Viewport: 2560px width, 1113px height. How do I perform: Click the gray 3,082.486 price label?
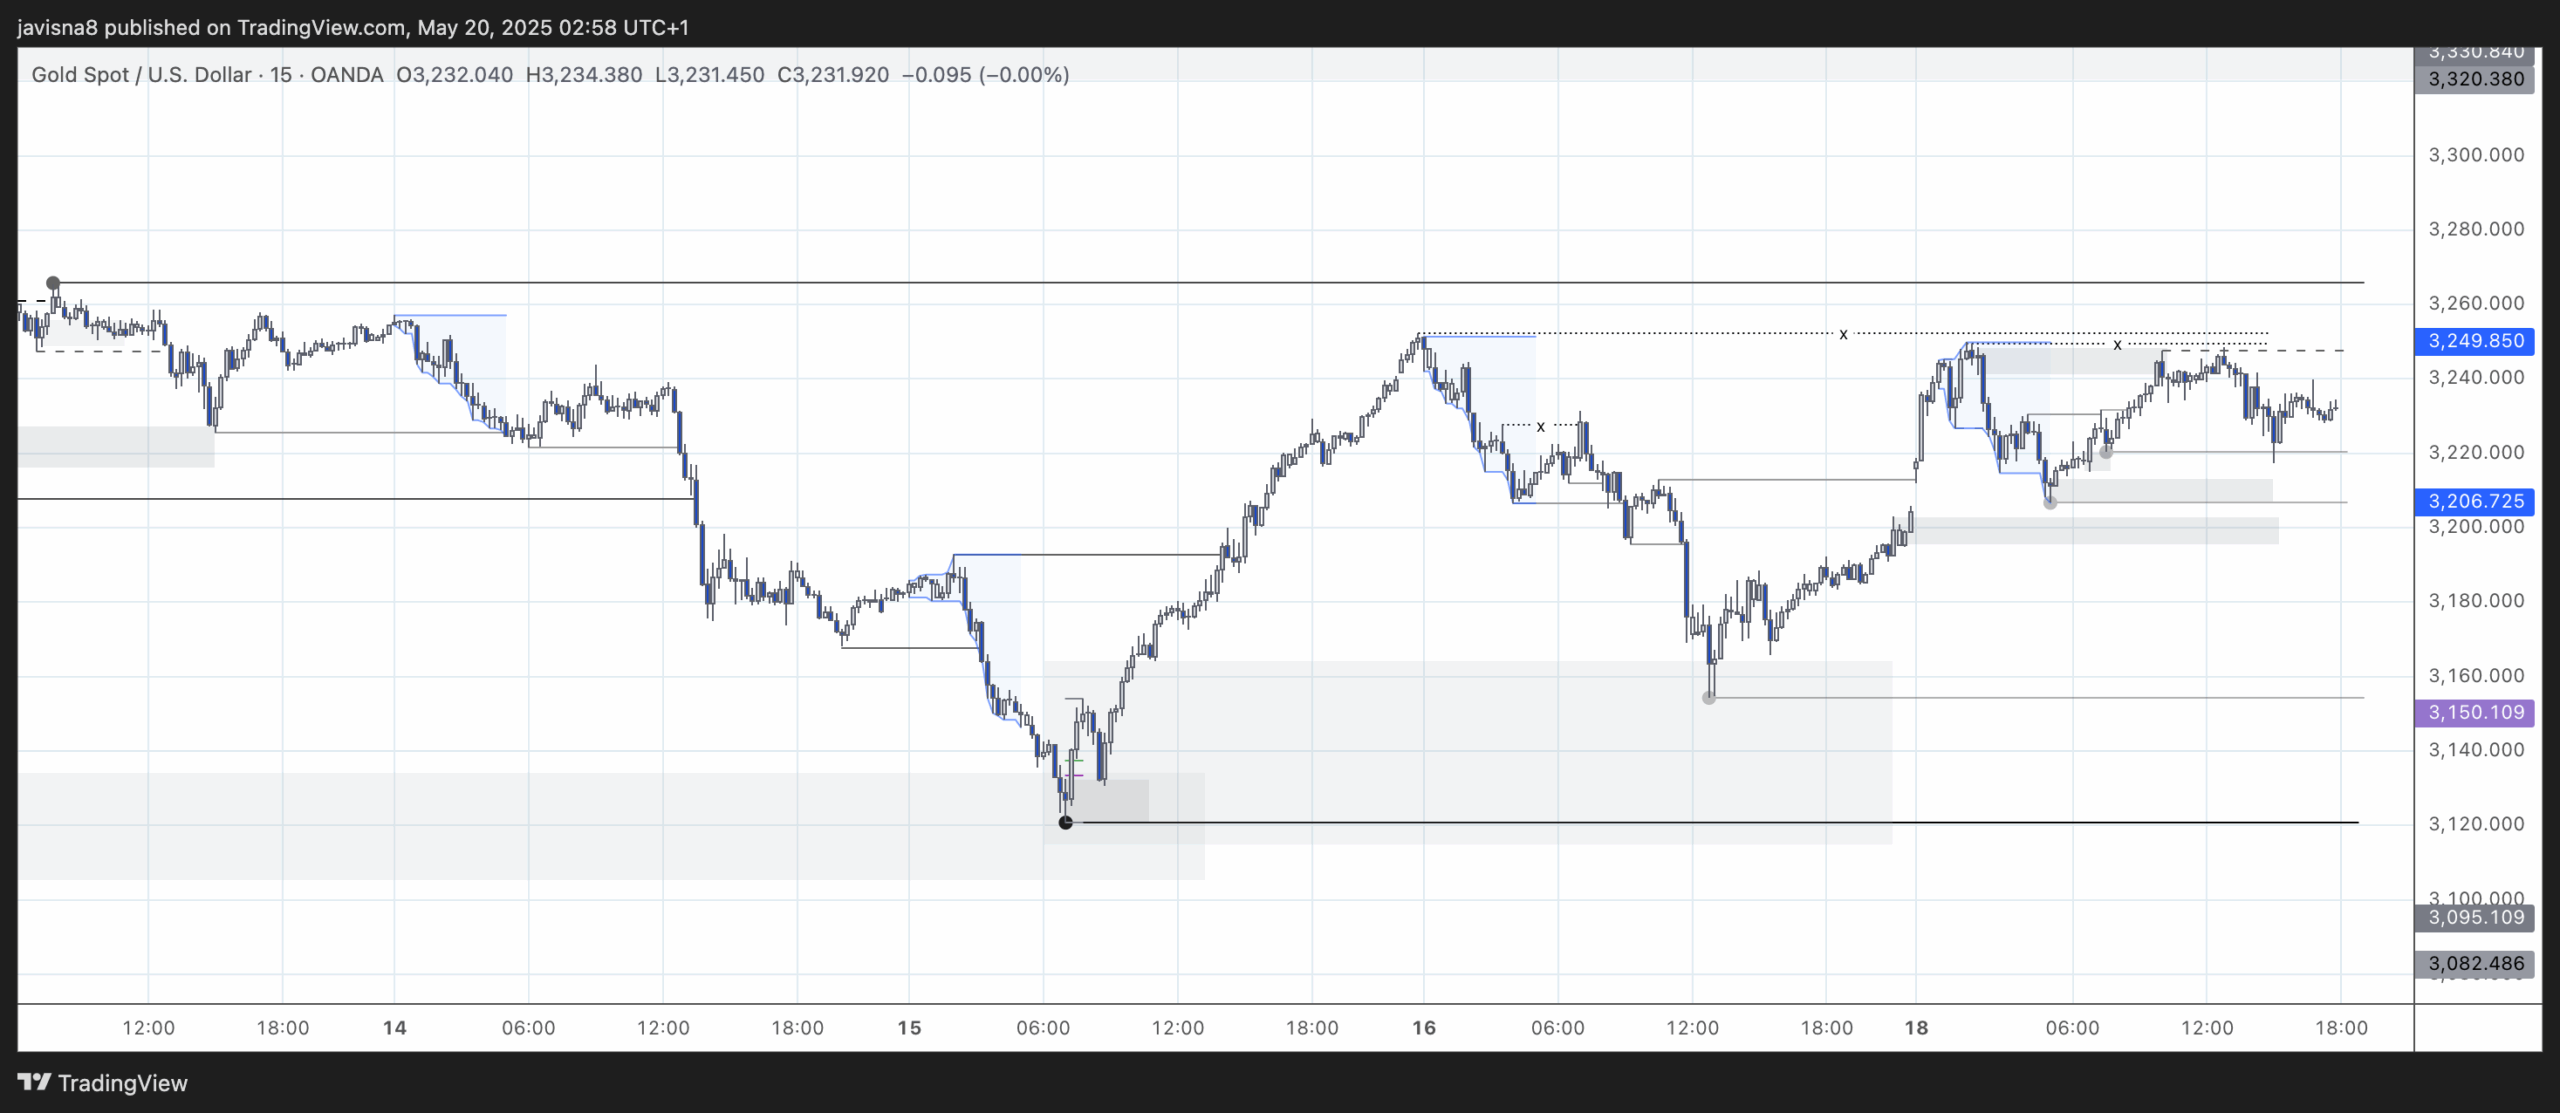click(2475, 963)
